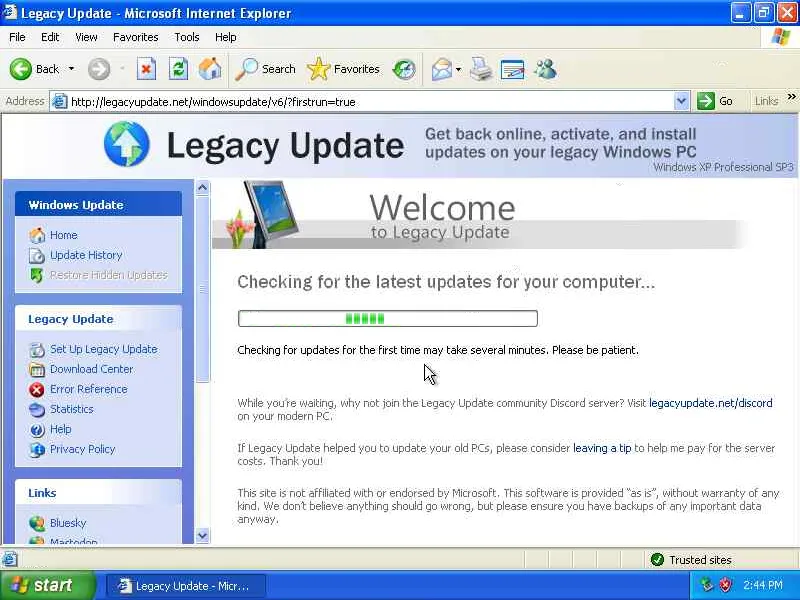The width and height of the screenshot is (800, 600).
Task: Open Update History in sidebar
Action: [x=86, y=255]
